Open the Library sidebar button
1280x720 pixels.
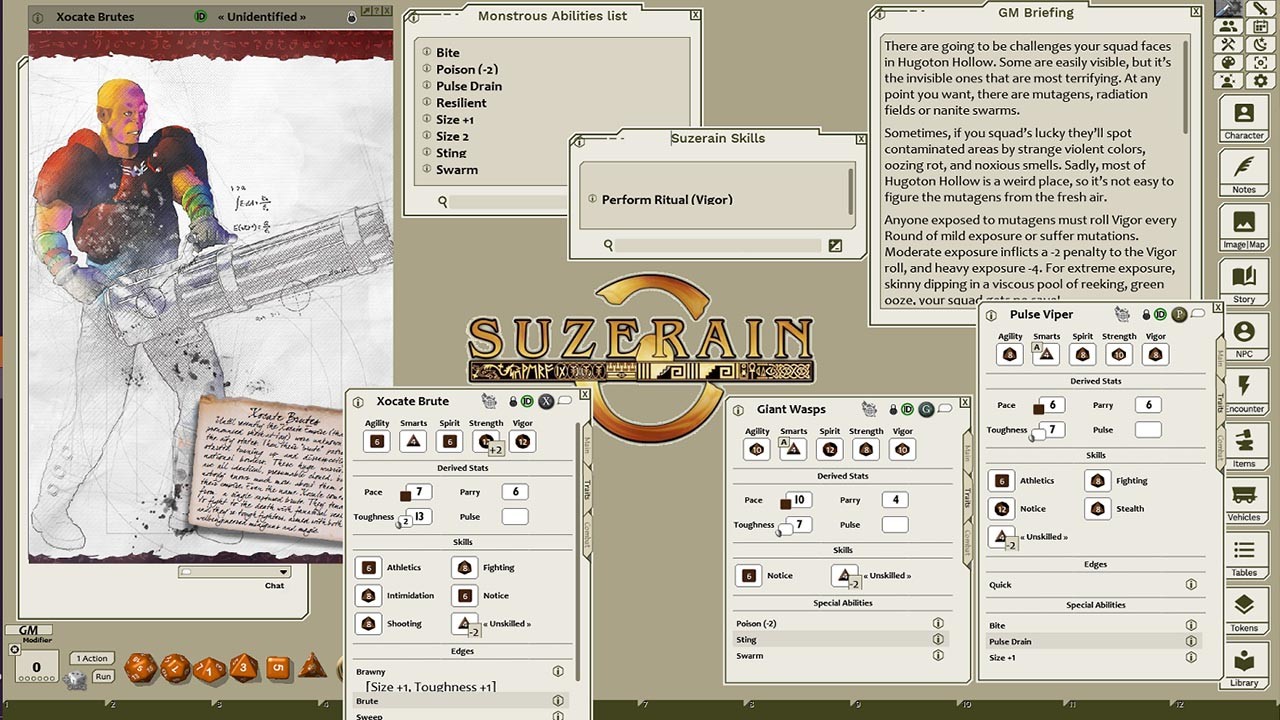point(1243,666)
